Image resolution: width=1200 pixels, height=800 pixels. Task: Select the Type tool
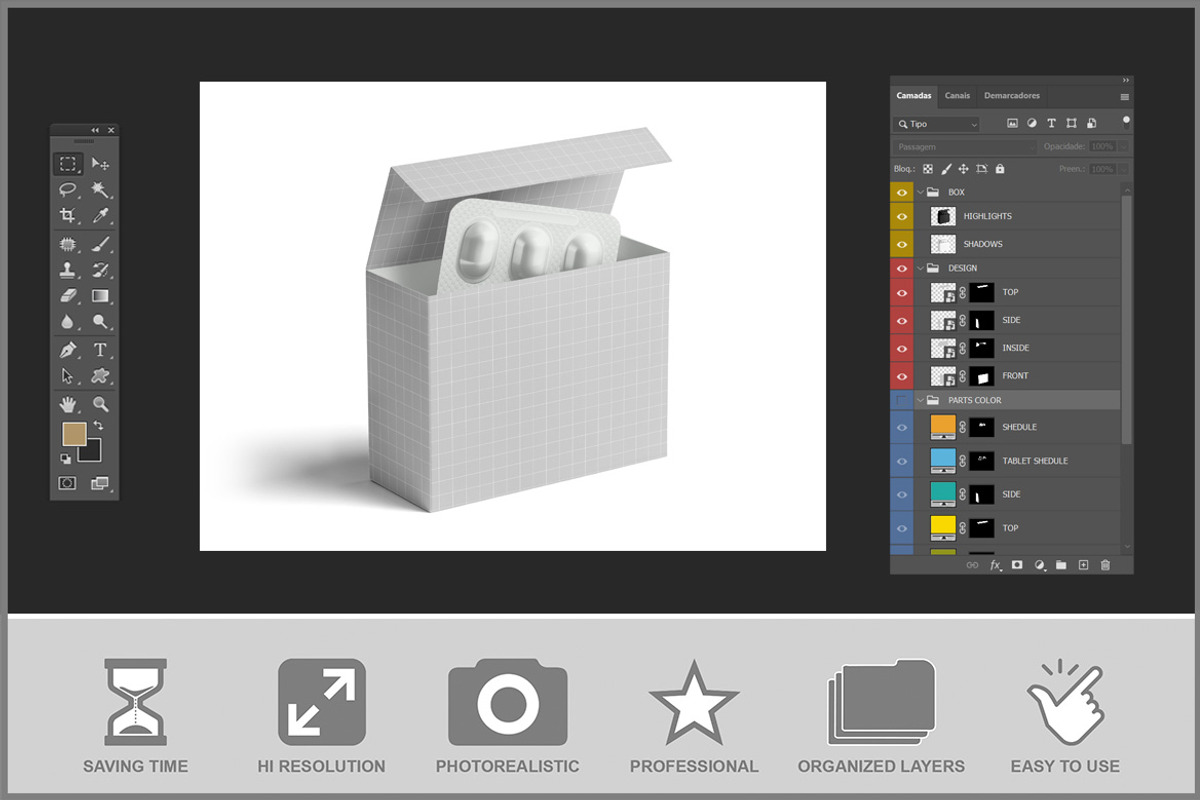[100, 350]
